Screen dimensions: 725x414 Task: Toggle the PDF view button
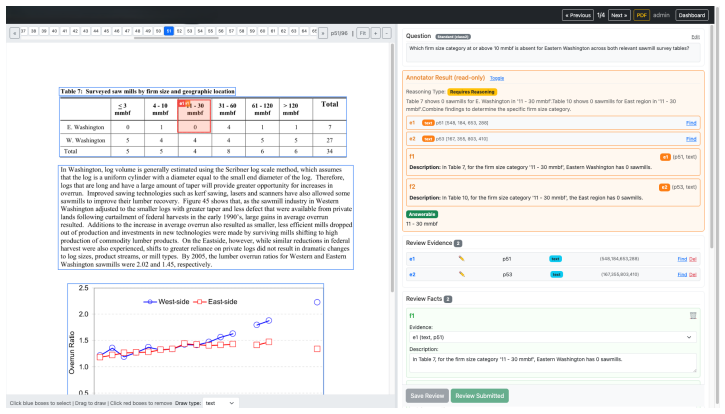pyautogui.click(x=641, y=15)
